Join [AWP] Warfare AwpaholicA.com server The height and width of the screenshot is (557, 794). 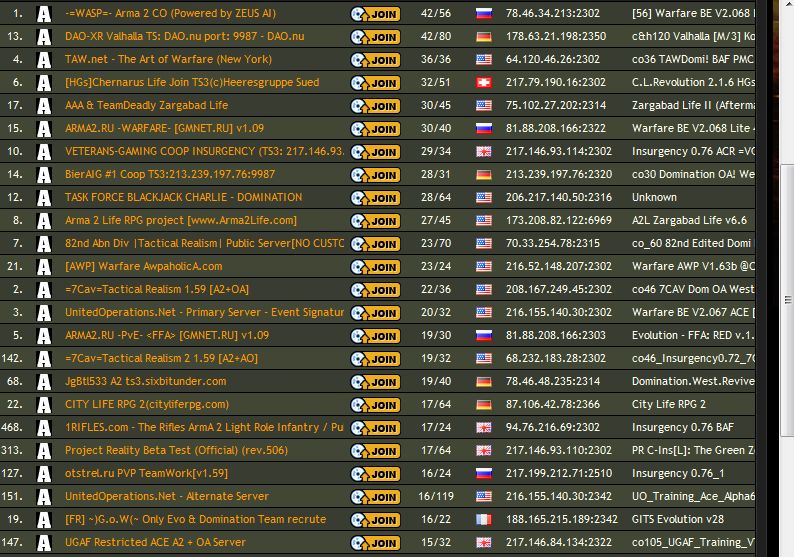pos(375,267)
